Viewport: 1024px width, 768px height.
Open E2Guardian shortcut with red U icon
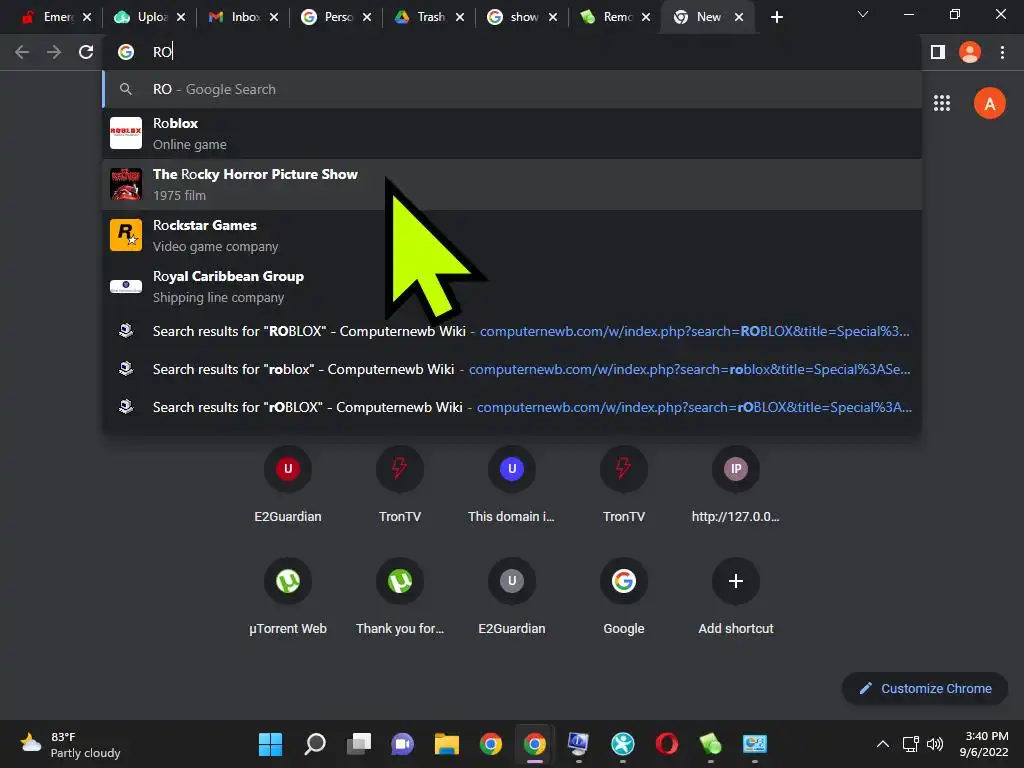288,483
